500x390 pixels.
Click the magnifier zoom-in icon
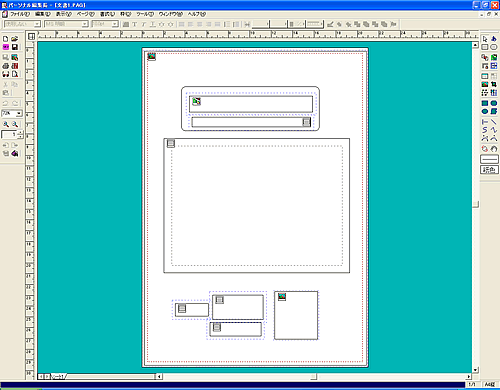(x=6, y=124)
